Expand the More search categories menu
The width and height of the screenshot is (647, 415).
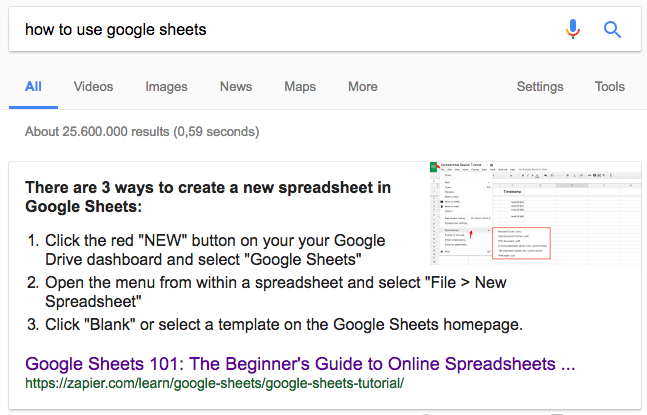point(362,87)
